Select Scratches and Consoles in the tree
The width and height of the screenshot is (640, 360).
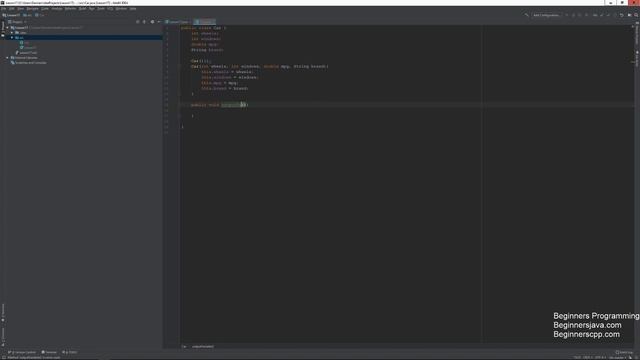click(29, 63)
